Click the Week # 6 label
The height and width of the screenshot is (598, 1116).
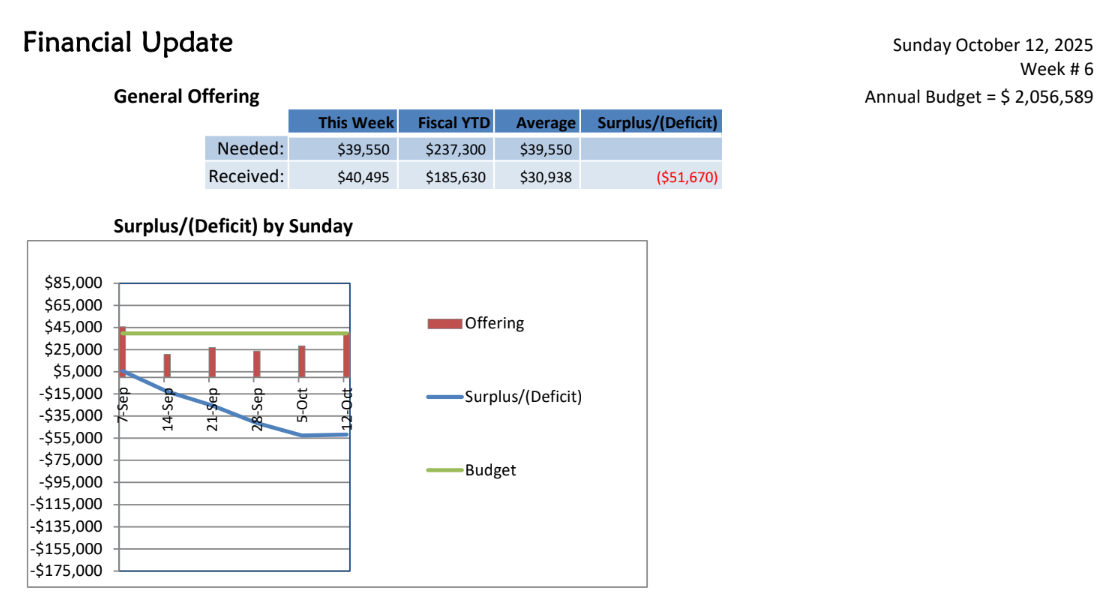coord(1056,70)
